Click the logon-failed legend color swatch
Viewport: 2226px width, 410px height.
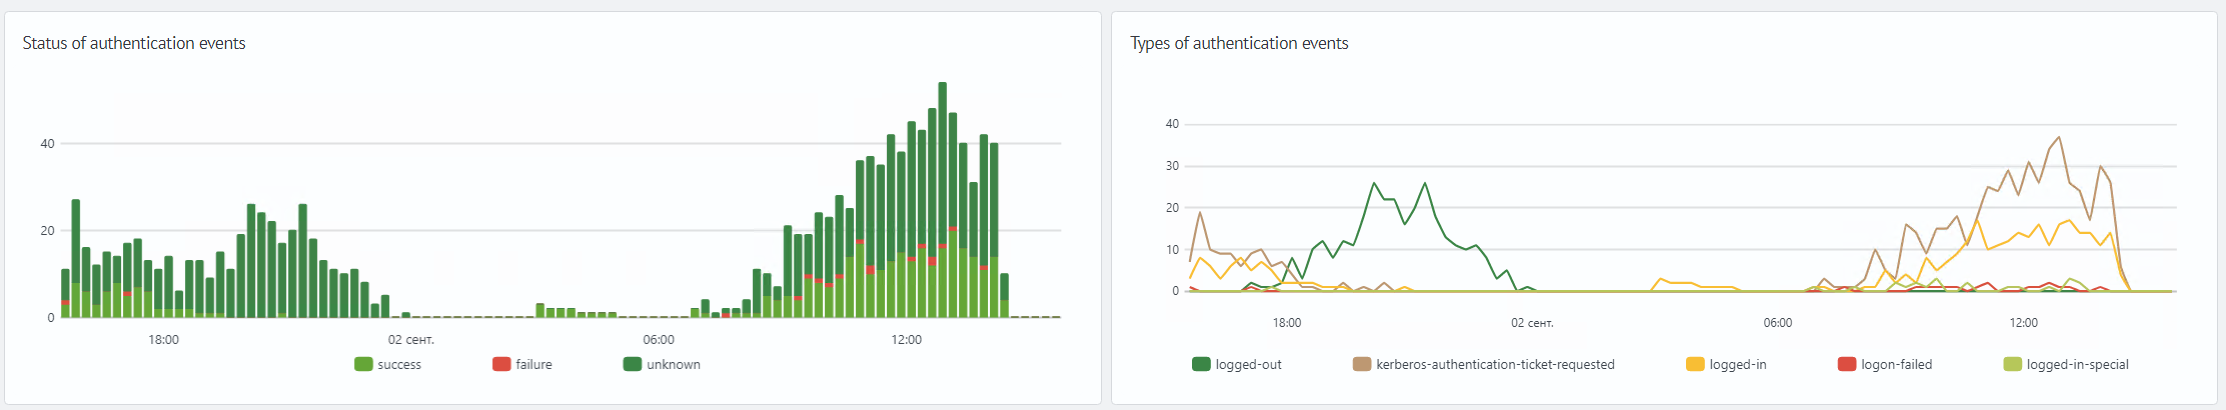tap(1847, 364)
